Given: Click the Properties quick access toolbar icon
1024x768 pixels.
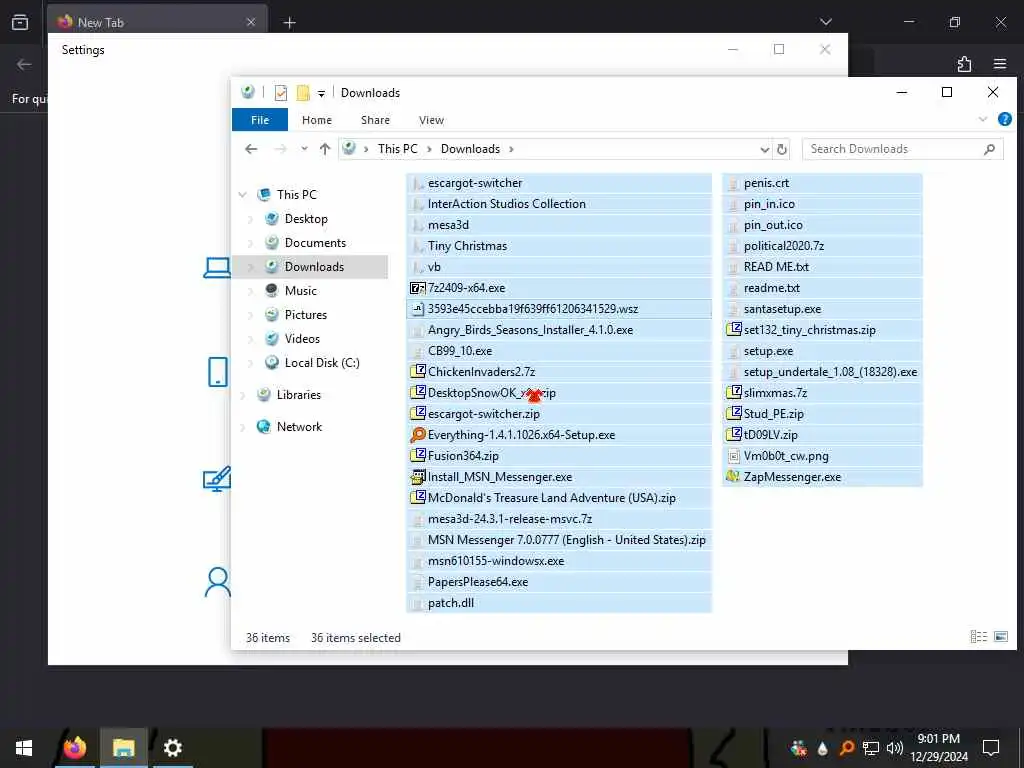Looking at the screenshot, I should tap(281, 93).
